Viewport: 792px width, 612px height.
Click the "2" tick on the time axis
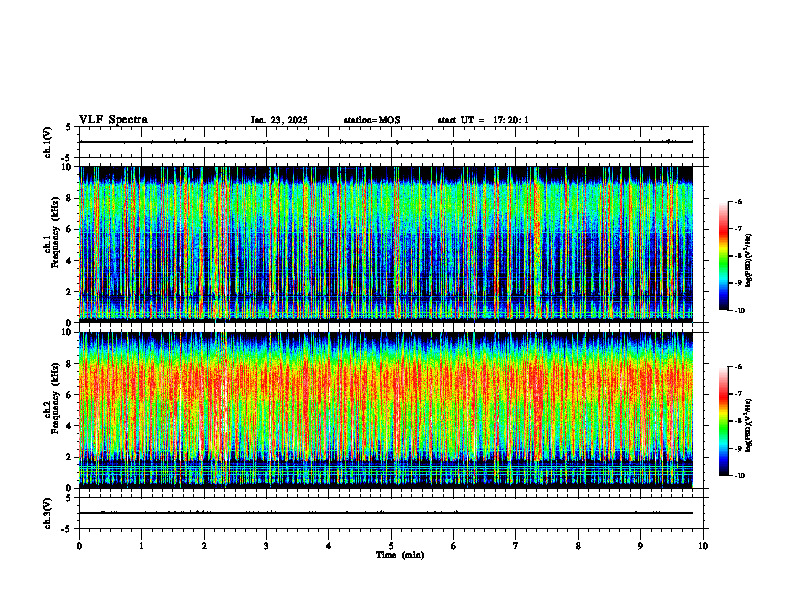204,546
